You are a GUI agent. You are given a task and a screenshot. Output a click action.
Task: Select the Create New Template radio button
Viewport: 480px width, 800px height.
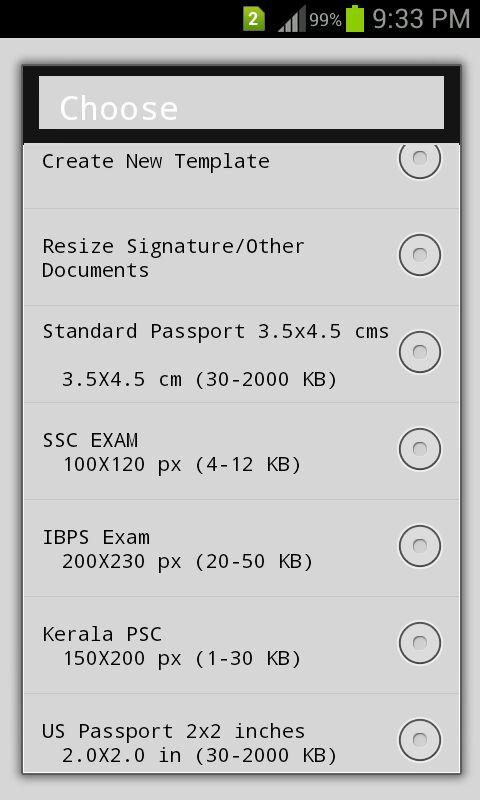(x=419, y=159)
